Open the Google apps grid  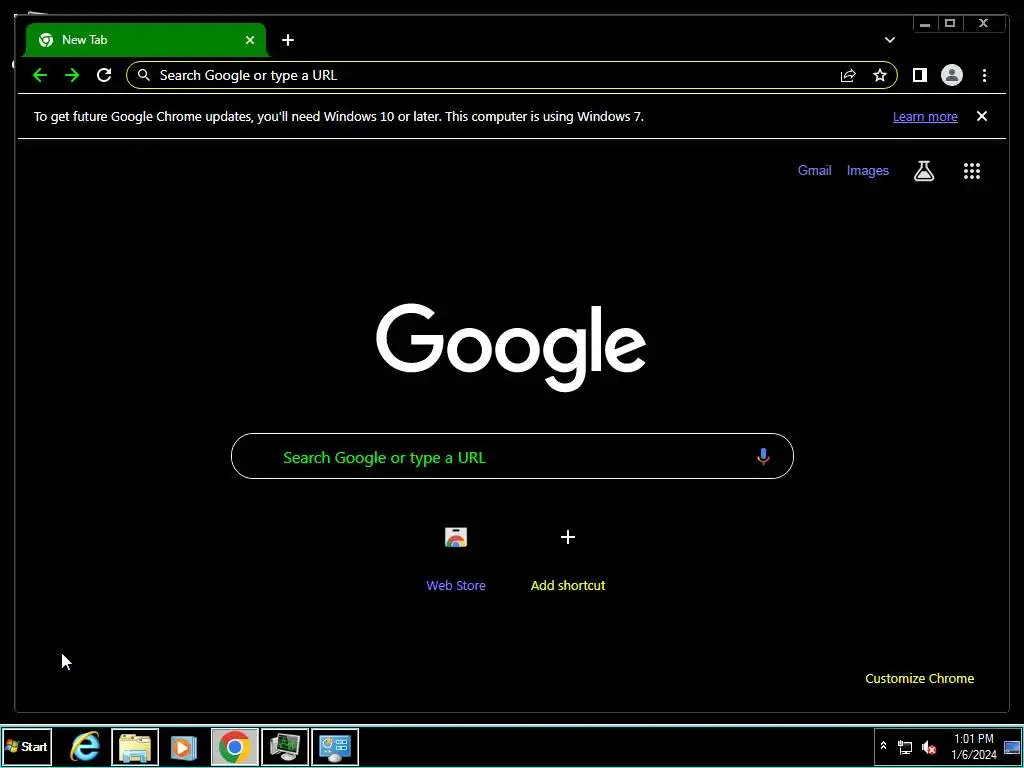pos(972,171)
